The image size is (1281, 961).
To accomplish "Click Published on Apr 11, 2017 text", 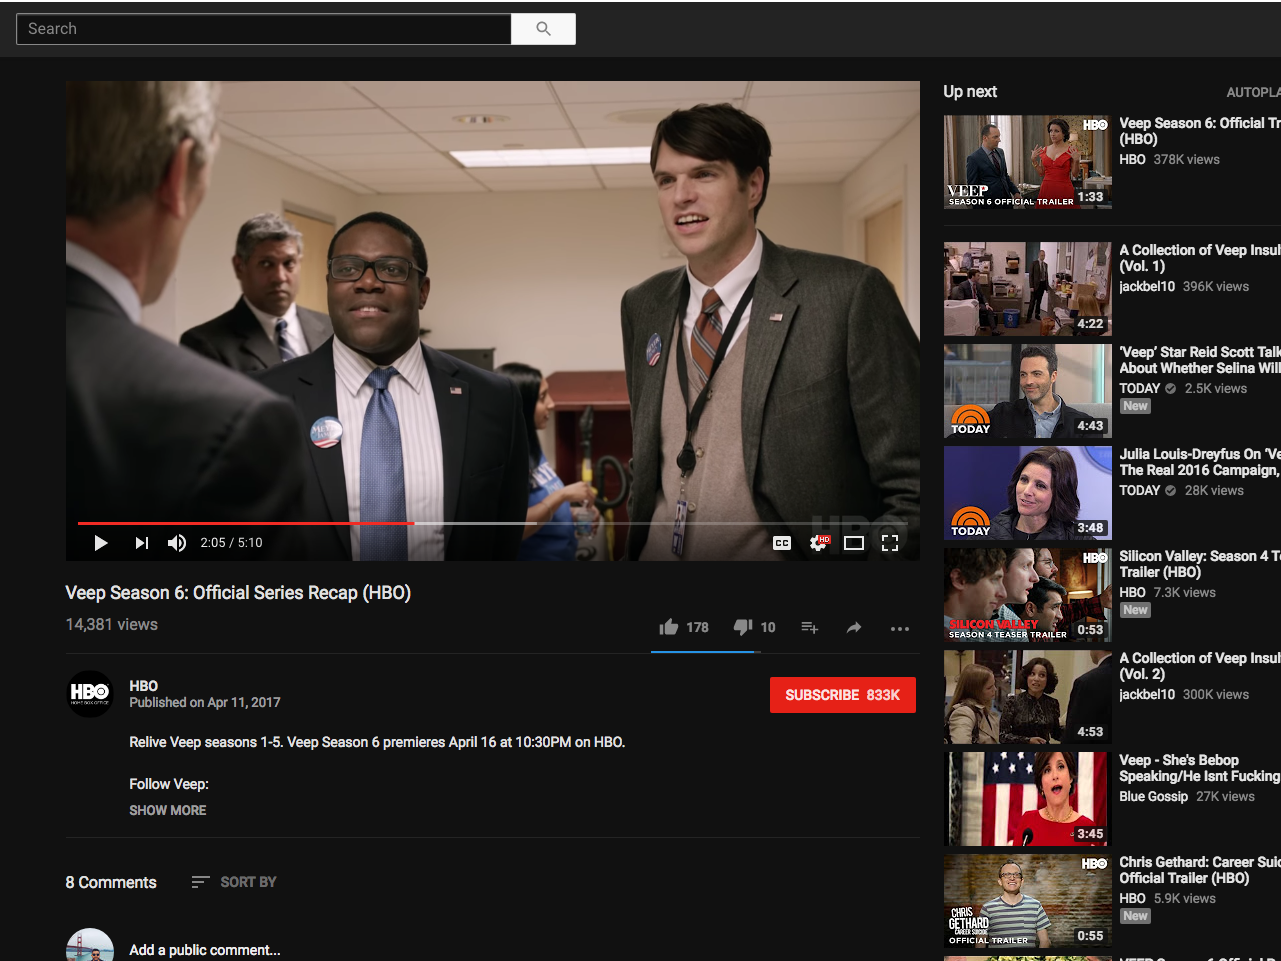I will click(205, 703).
